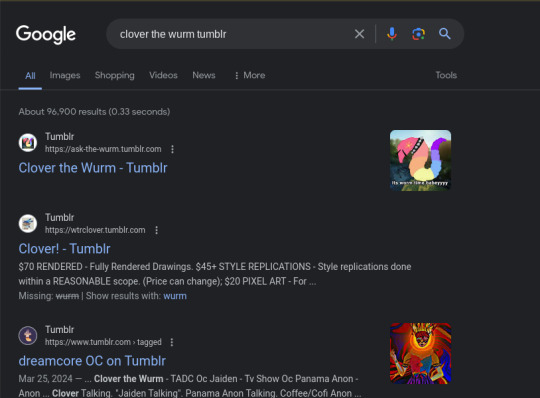Click the red psychedelic dreamcore thumbnail
The height and width of the screenshot is (398, 540).
point(420,353)
